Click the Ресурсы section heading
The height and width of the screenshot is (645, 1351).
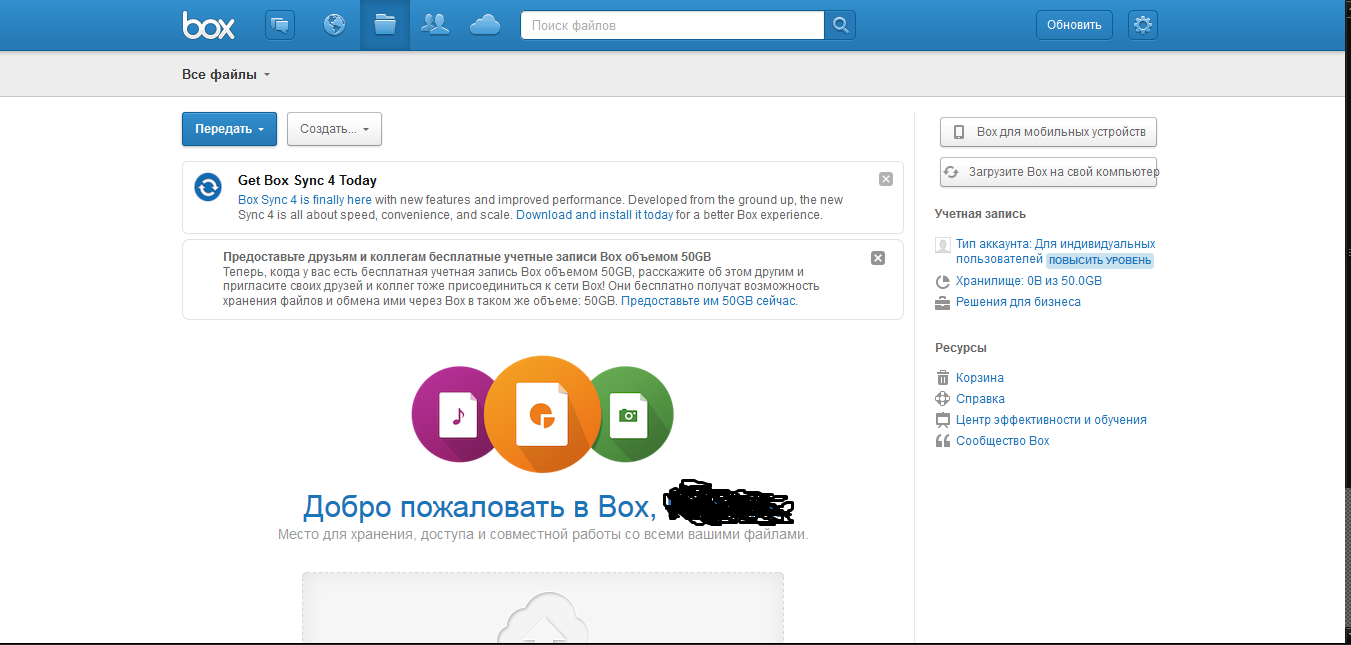point(961,348)
